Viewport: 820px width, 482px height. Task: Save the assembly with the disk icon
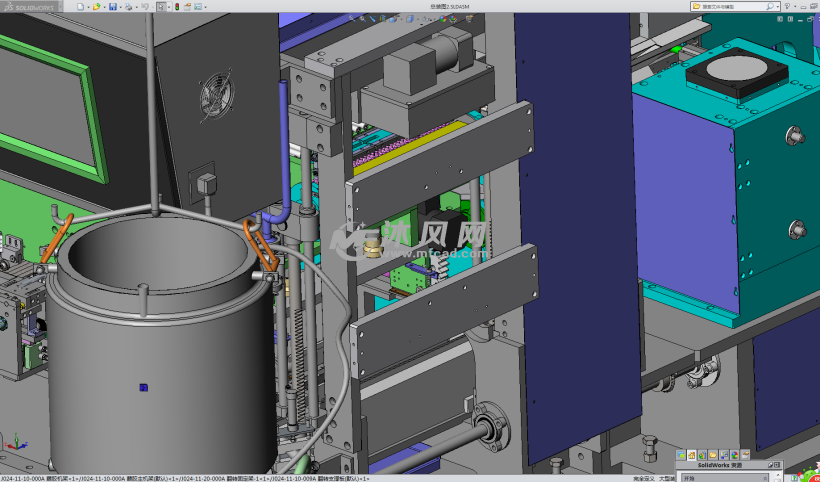coord(113,7)
